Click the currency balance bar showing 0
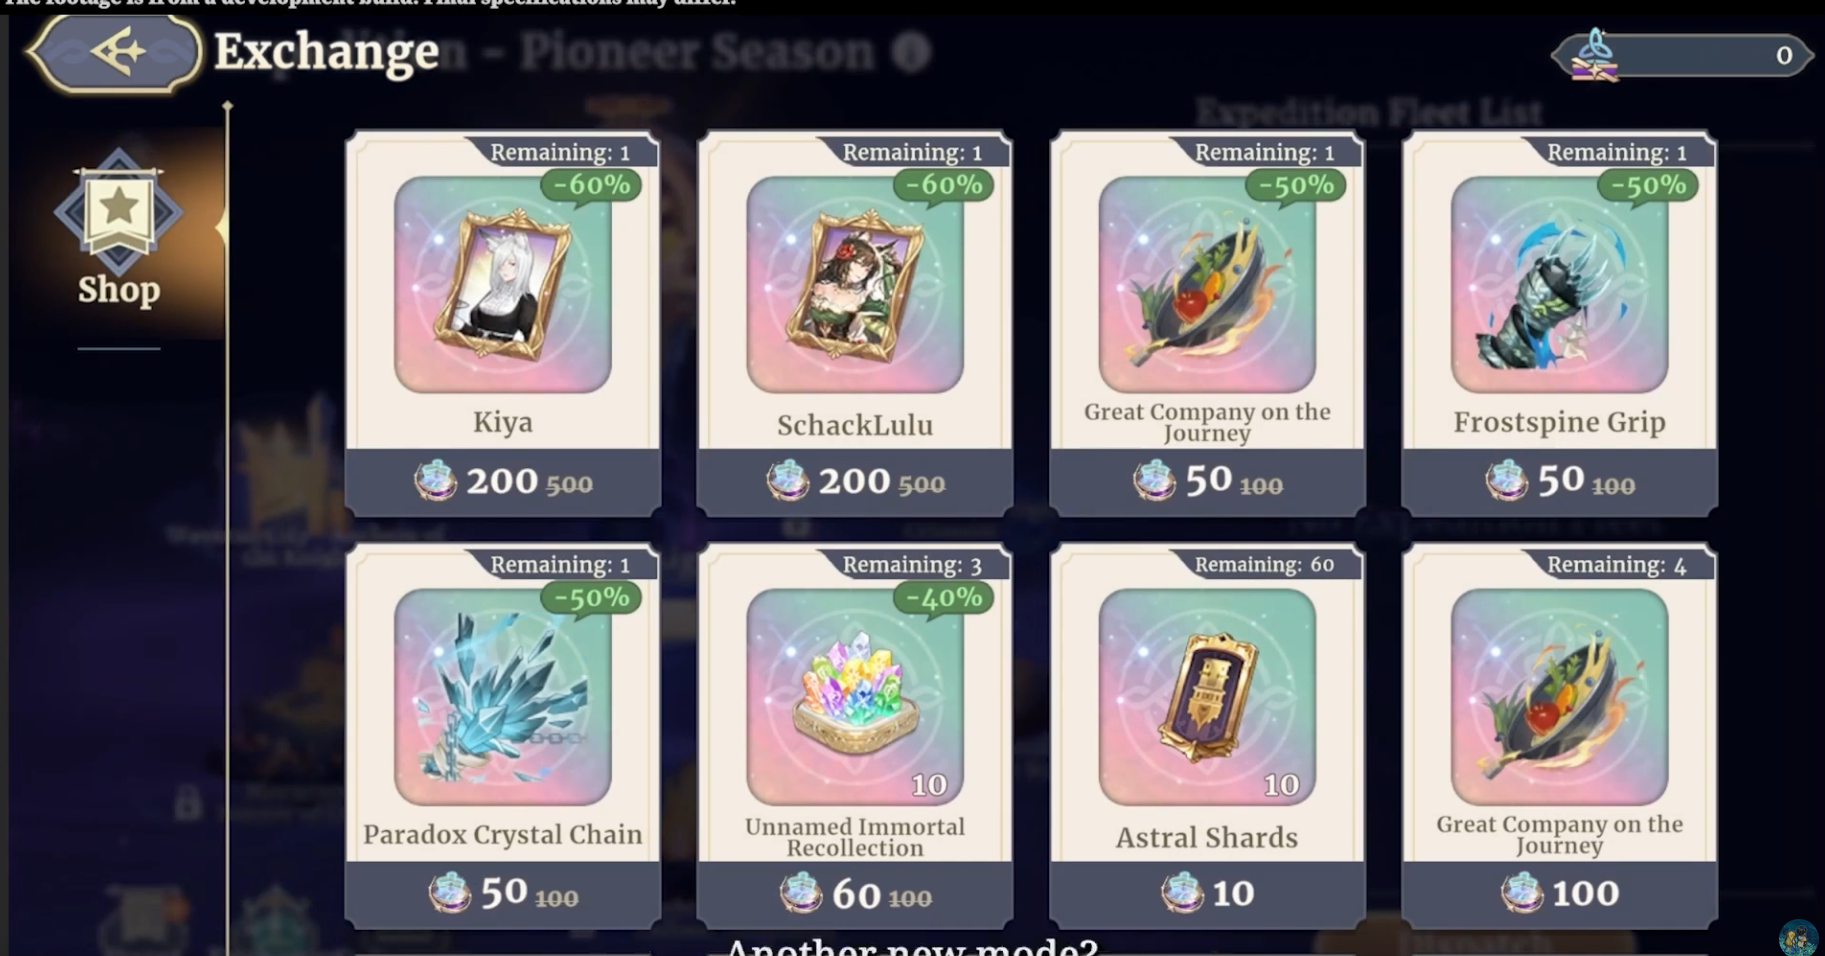This screenshot has height=956, width=1825. click(x=1682, y=56)
